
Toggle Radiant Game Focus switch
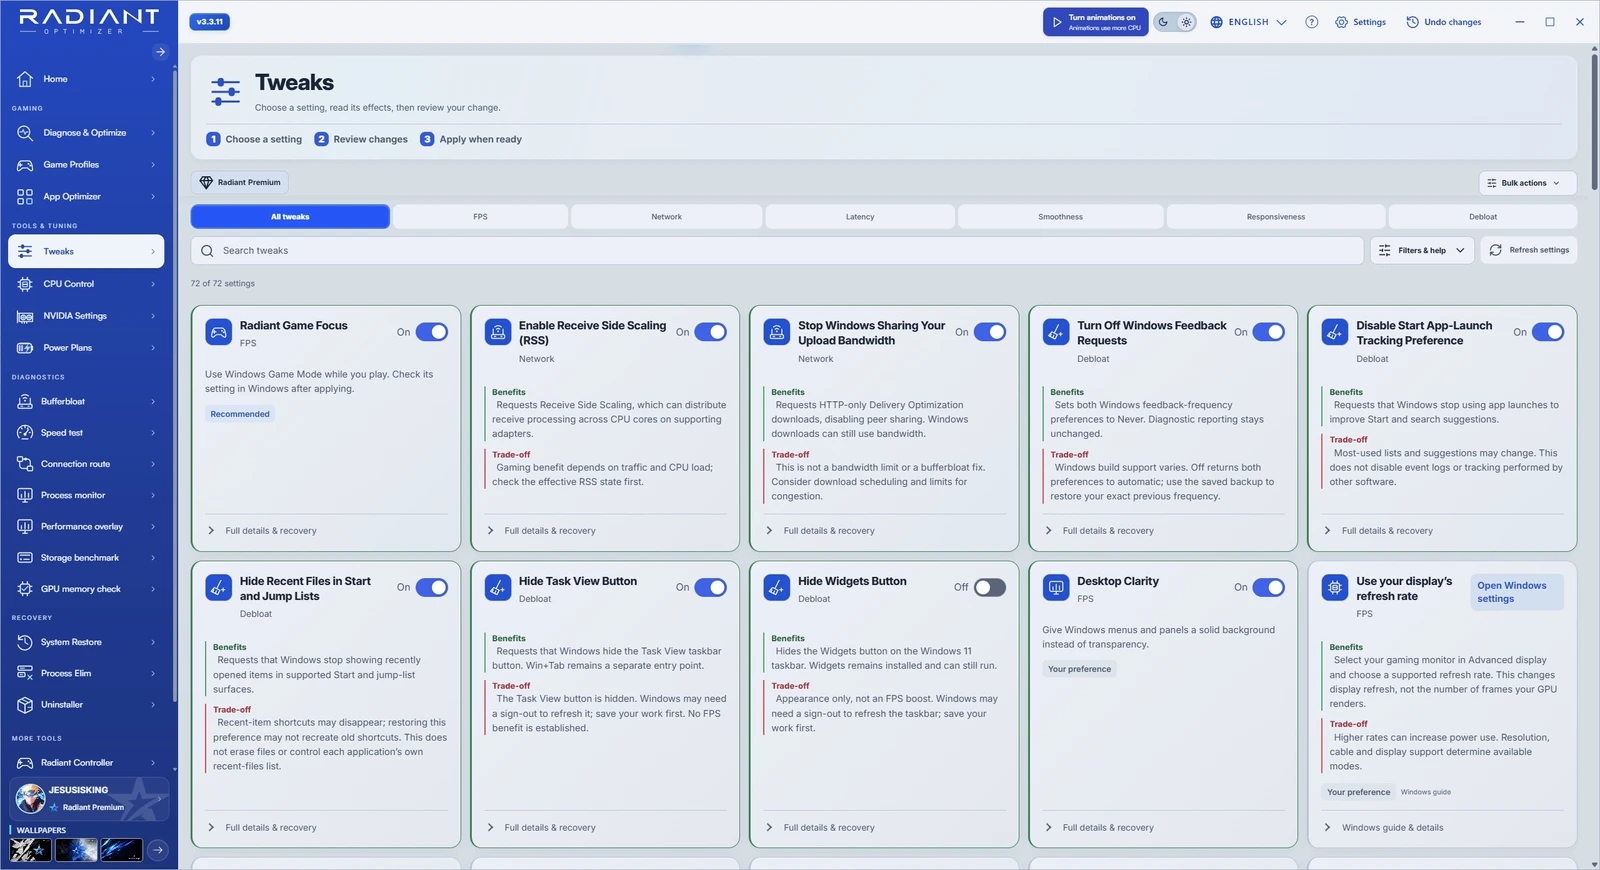(x=432, y=332)
